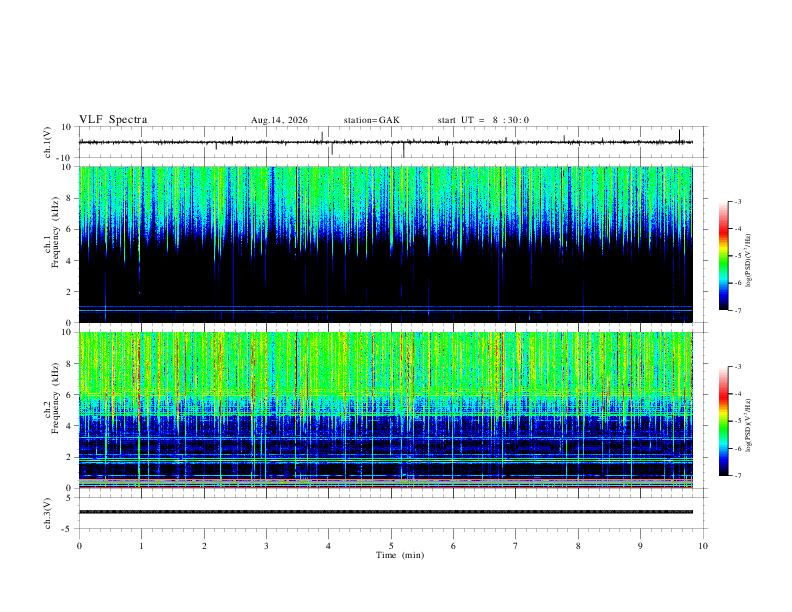Screen dimensions: 792x612
Task: Click the ch.1 spectrogram at 8 kHz region
Action: [x=386, y=198]
